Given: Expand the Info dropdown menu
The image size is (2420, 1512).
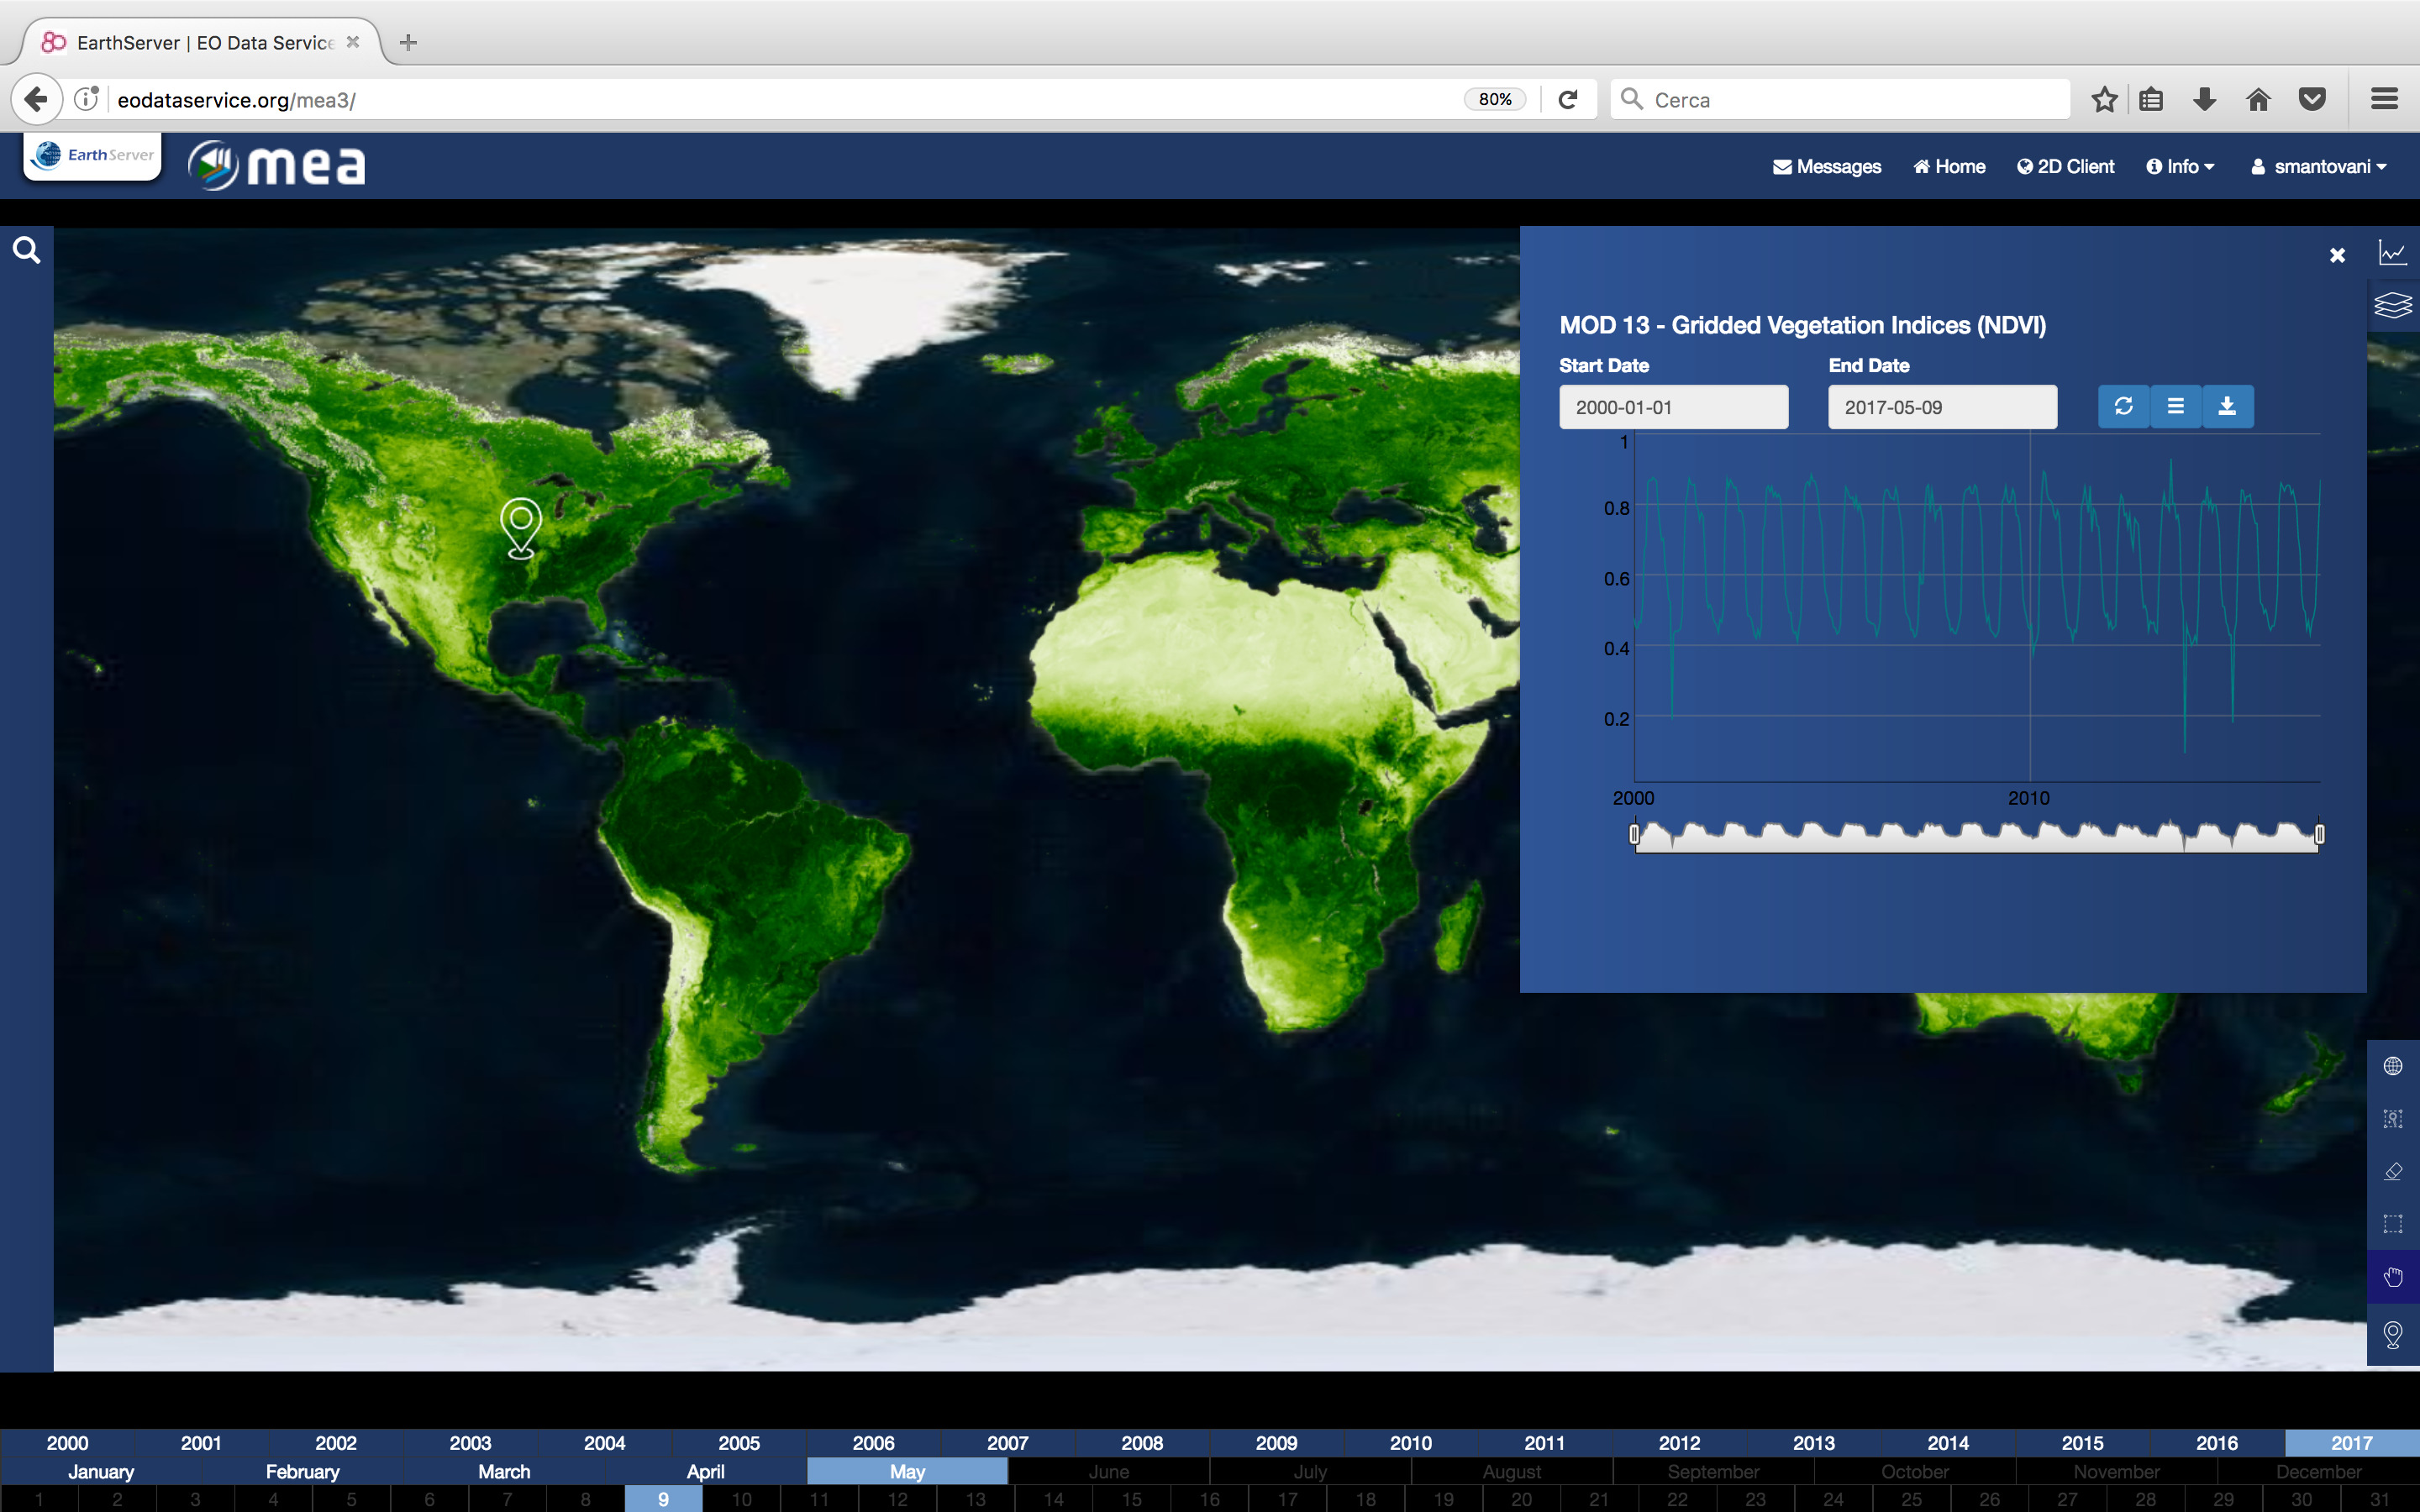Looking at the screenshot, I should [x=2180, y=166].
